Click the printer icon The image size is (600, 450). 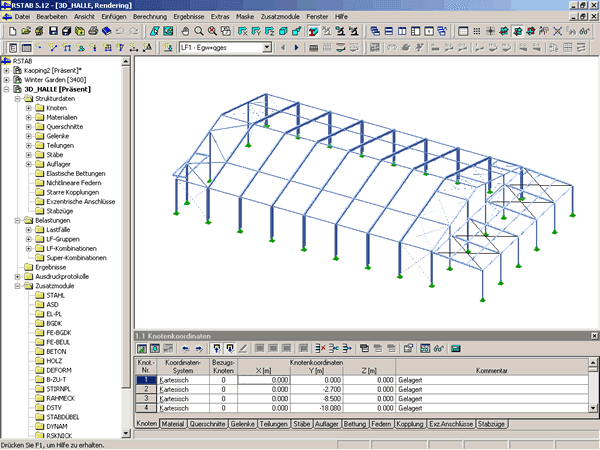pyautogui.click(x=93, y=31)
